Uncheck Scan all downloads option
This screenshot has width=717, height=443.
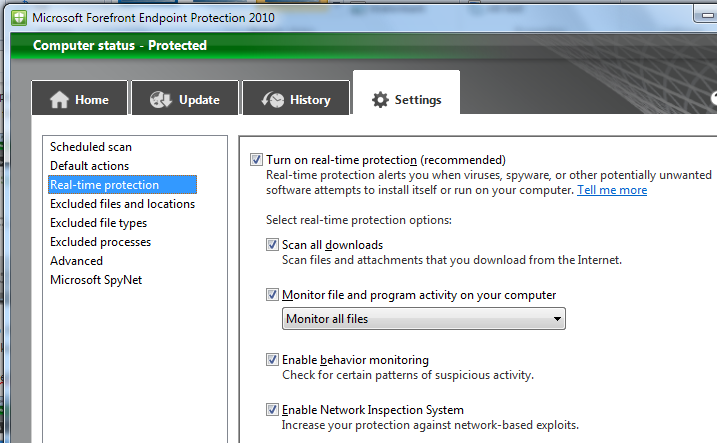[273, 245]
